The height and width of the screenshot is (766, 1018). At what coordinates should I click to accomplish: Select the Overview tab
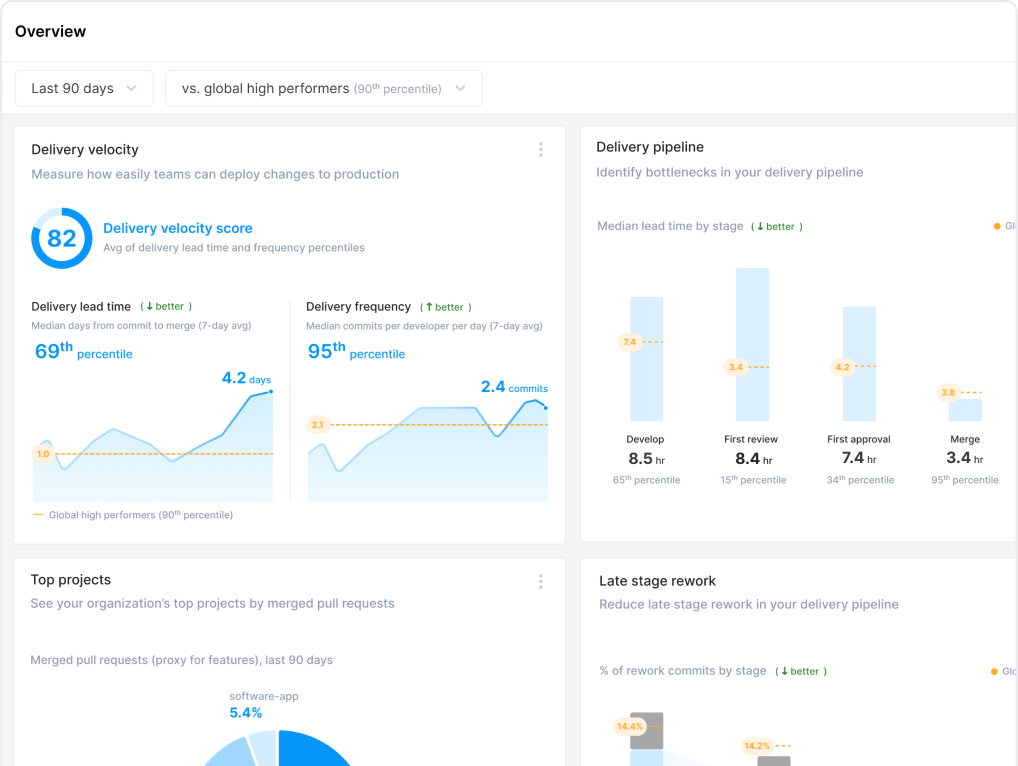tap(50, 31)
